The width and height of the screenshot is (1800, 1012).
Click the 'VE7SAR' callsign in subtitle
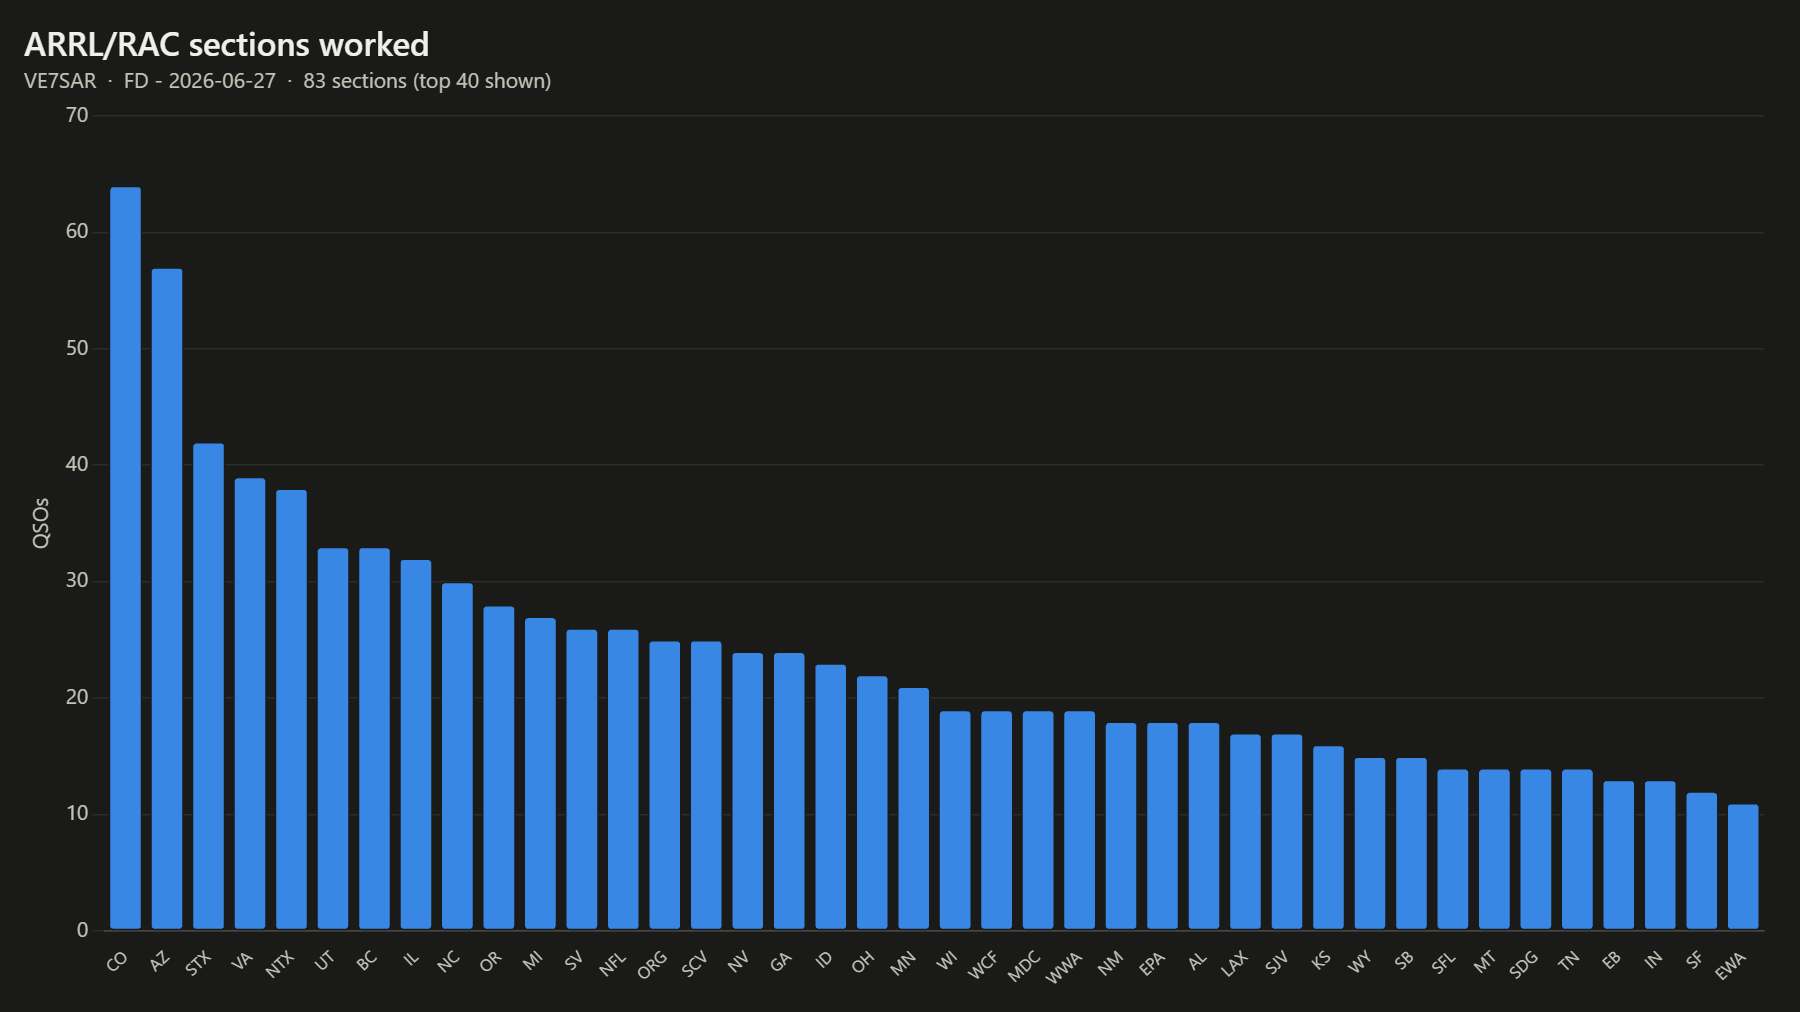coord(60,81)
